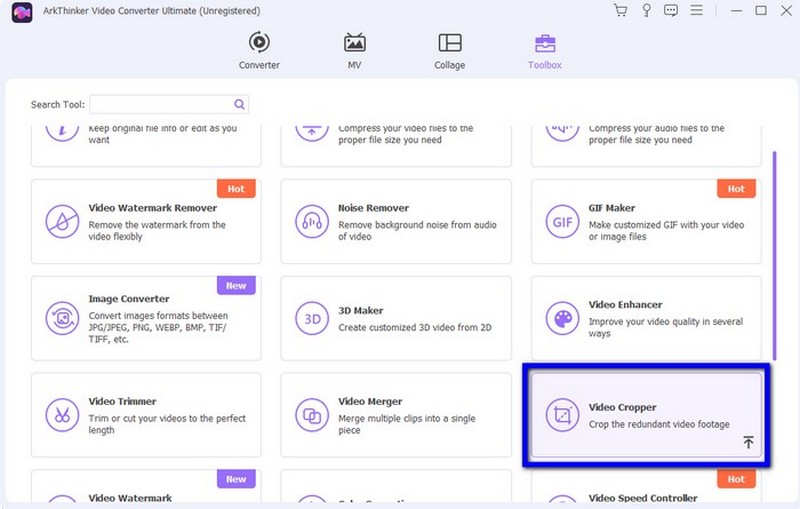
Task: Open the Noise Remover tool
Action: click(x=396, y=221)
